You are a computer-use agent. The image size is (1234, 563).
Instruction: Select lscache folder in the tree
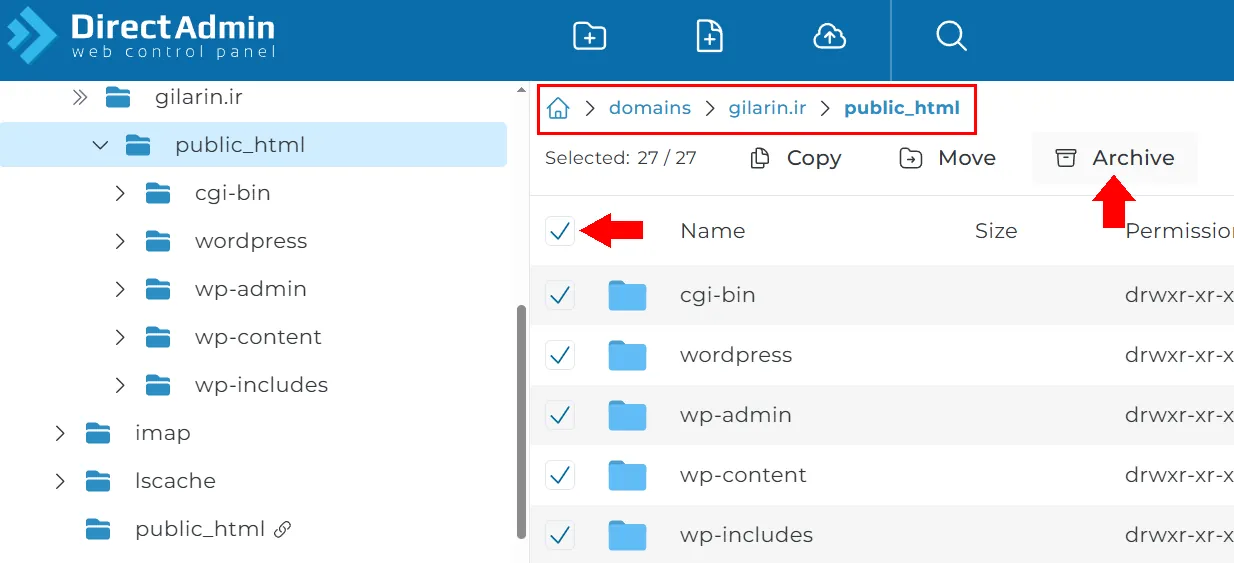[175, 481]
